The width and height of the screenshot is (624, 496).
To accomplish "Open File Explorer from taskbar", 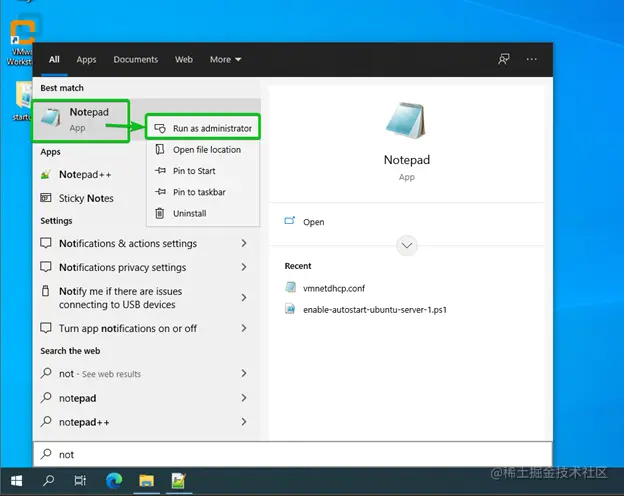I will click(146, 481).
